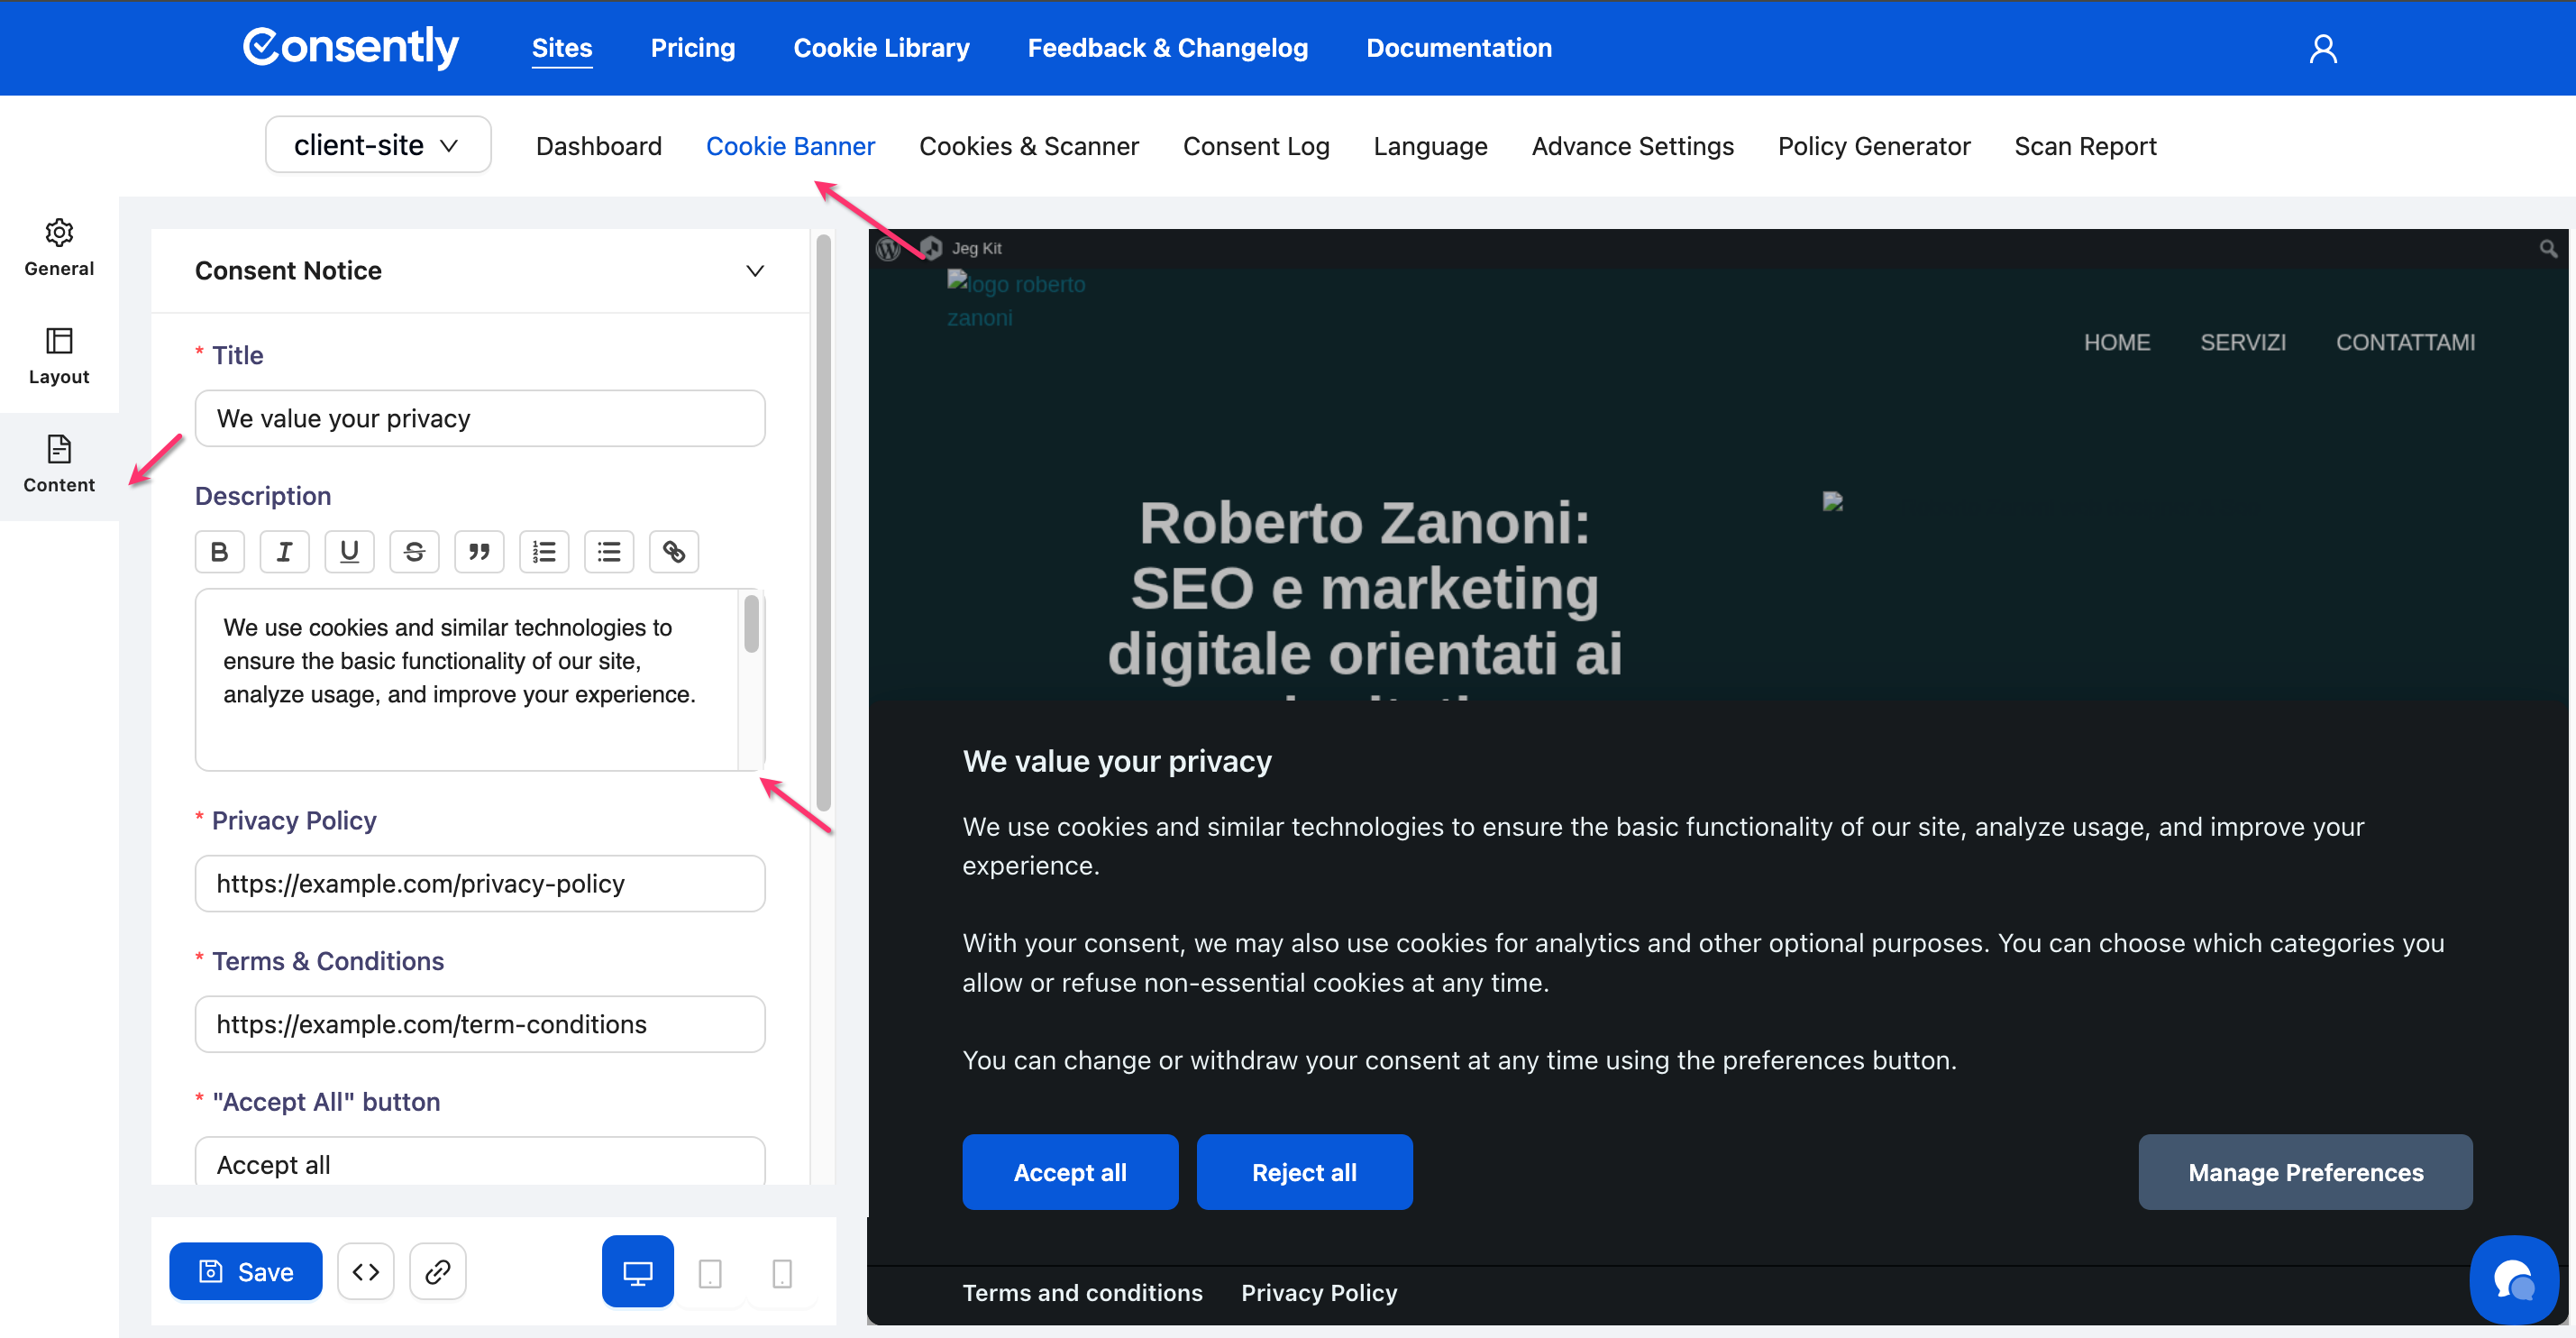Apply italic formatting to description
Viewport: 2576px width, 1338px height.
coord(284,552)
